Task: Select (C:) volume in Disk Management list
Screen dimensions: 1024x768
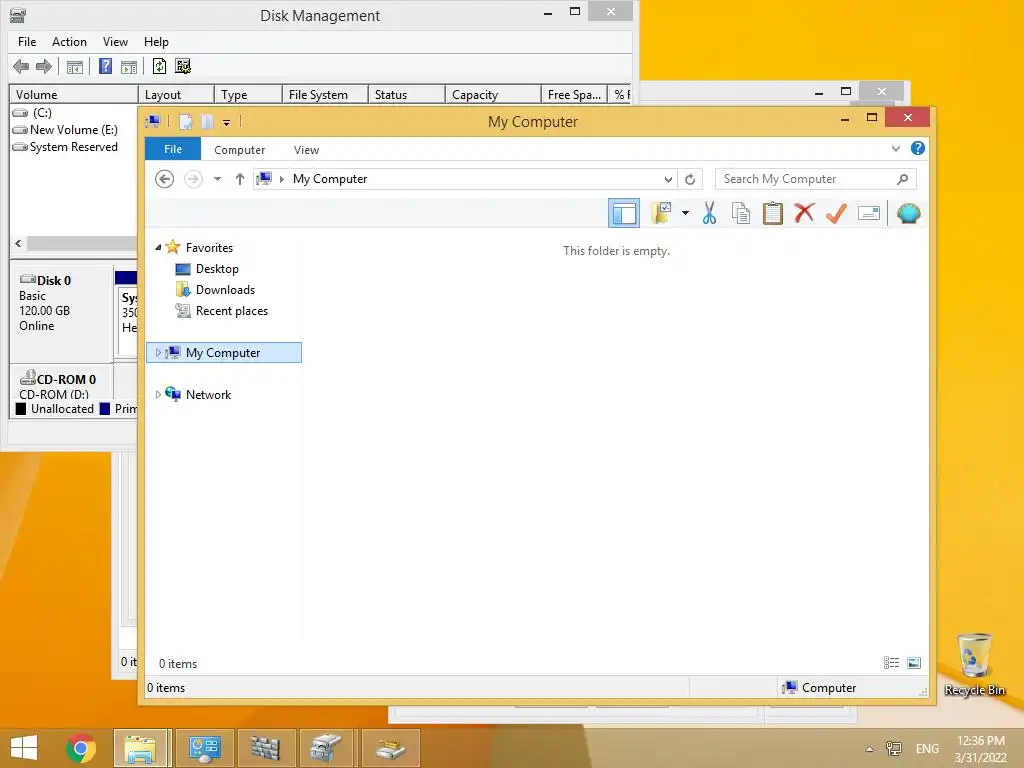Action: [x=33, y=113]
